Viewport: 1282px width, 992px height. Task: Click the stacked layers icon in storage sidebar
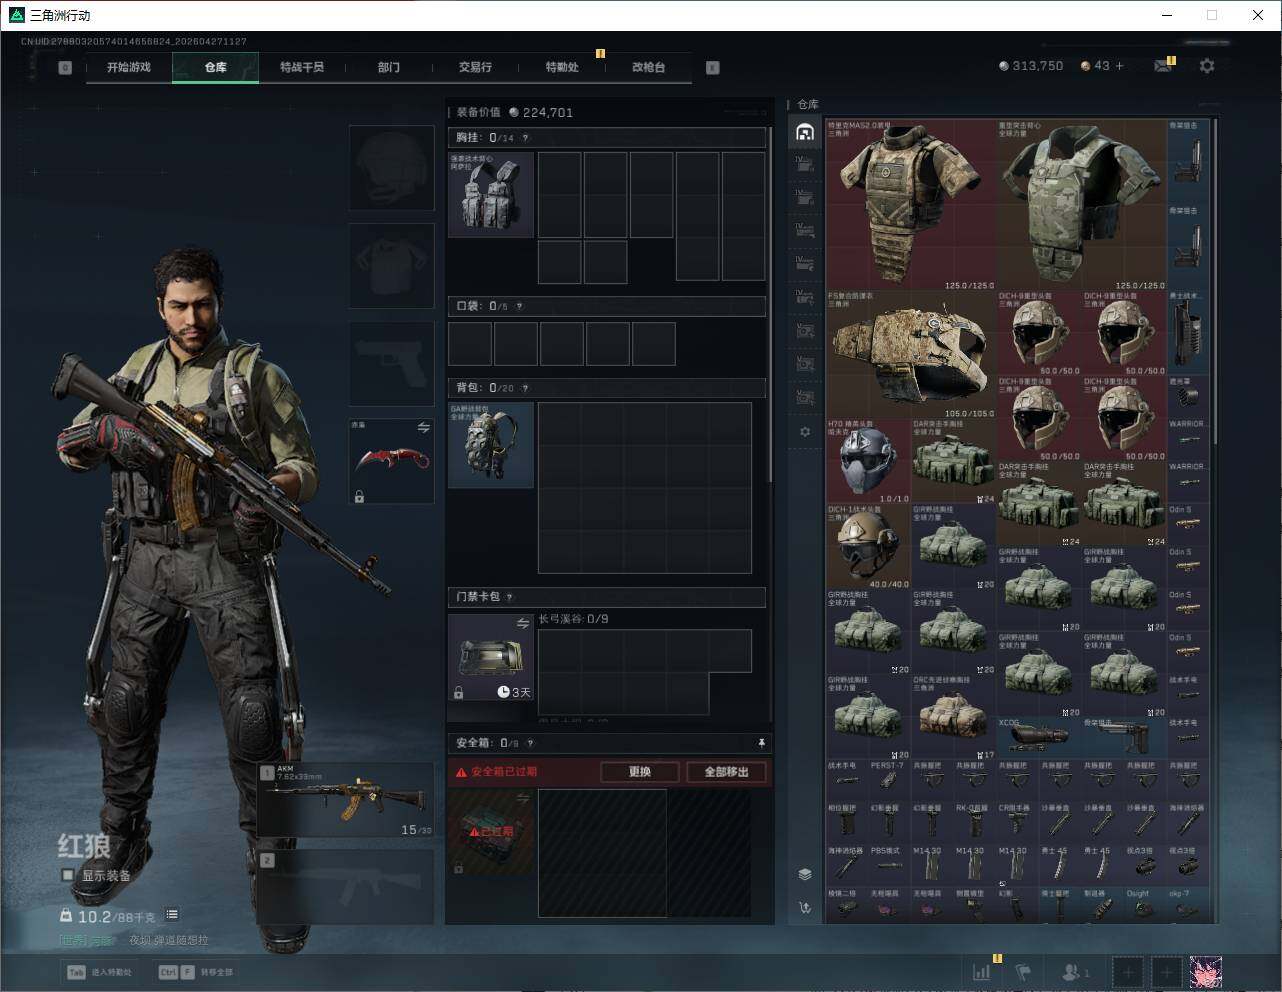click(x=805, y=874)
